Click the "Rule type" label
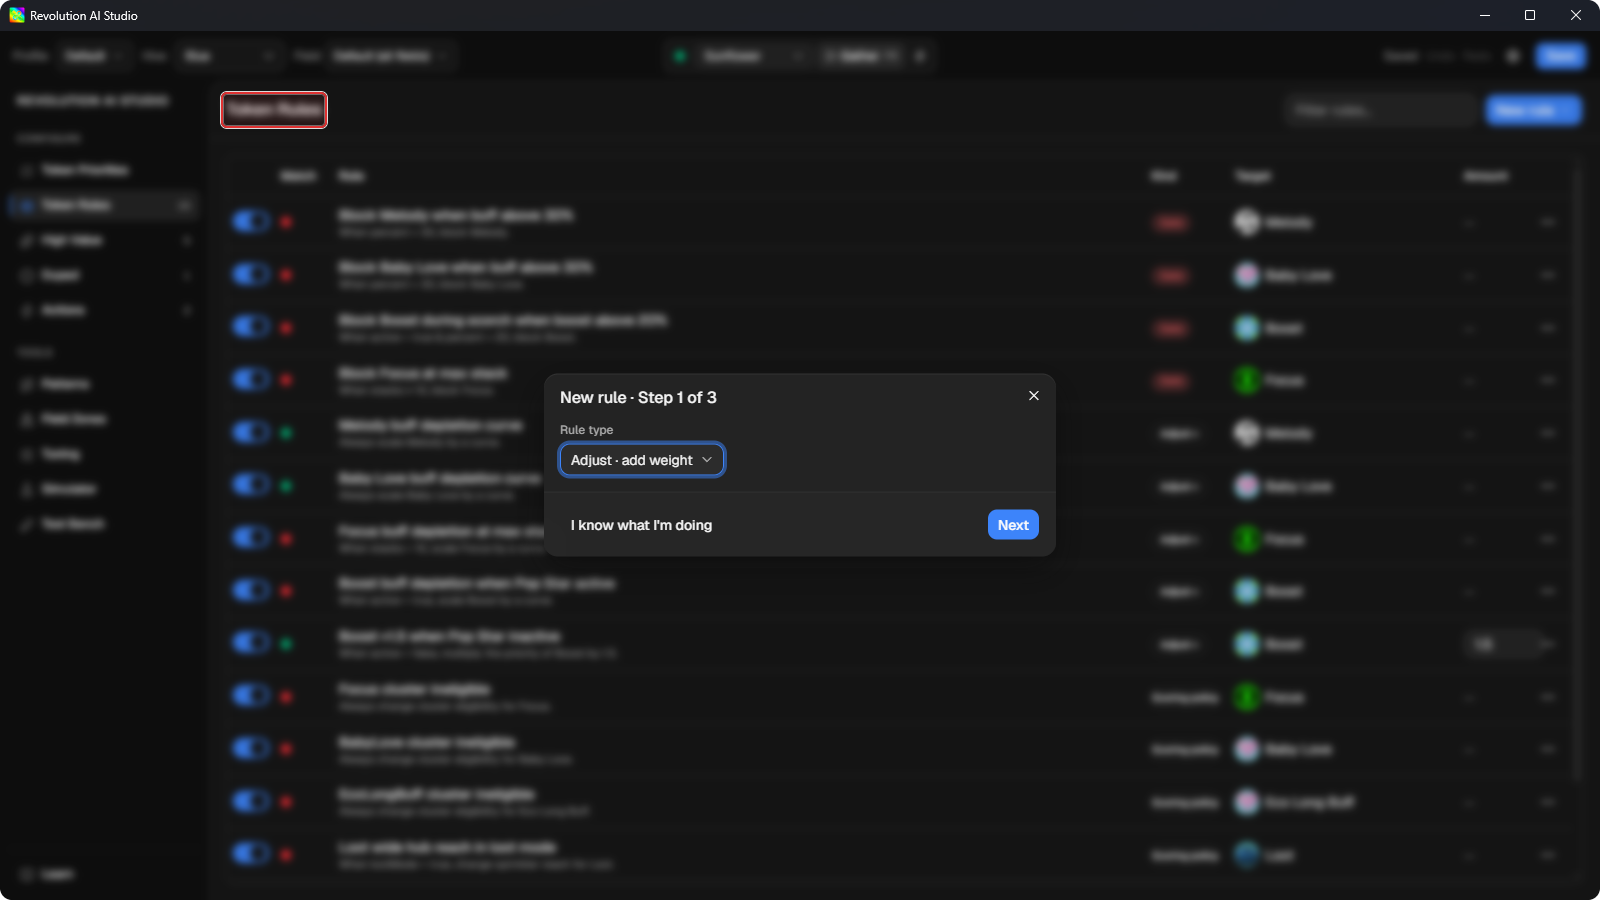This screenshot has height=900, width=1600. coord(586,430)
